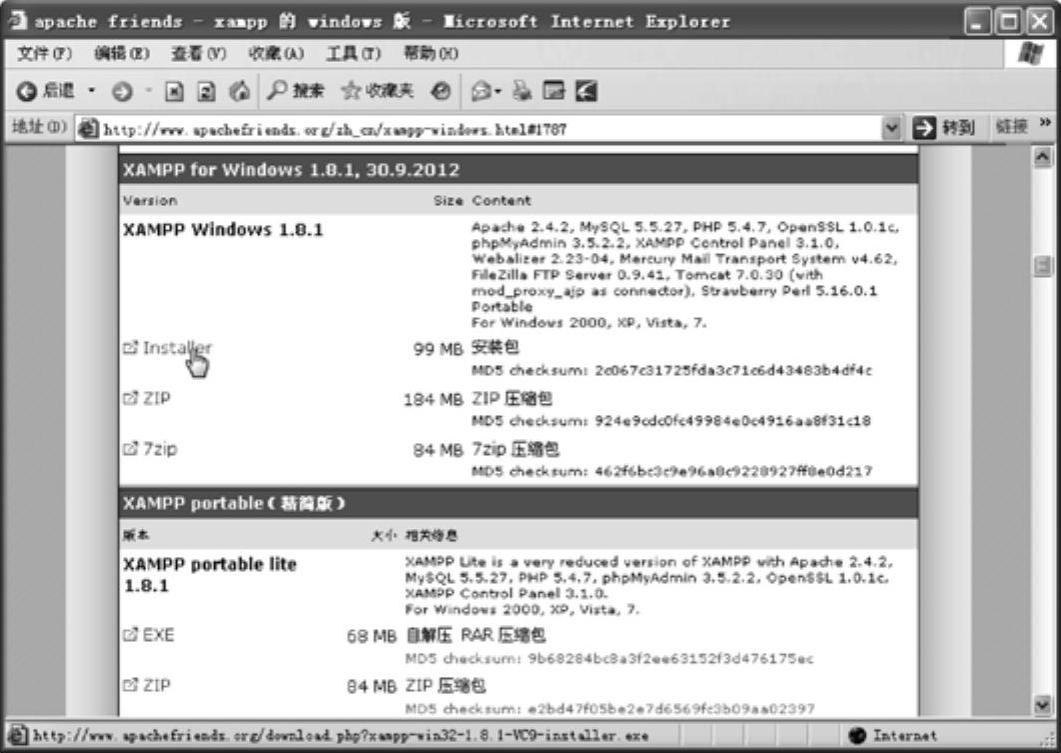Open the File (文件) menu
Image resolution: width=1061 pixels, height=753 pixels.
click(44, 53)
